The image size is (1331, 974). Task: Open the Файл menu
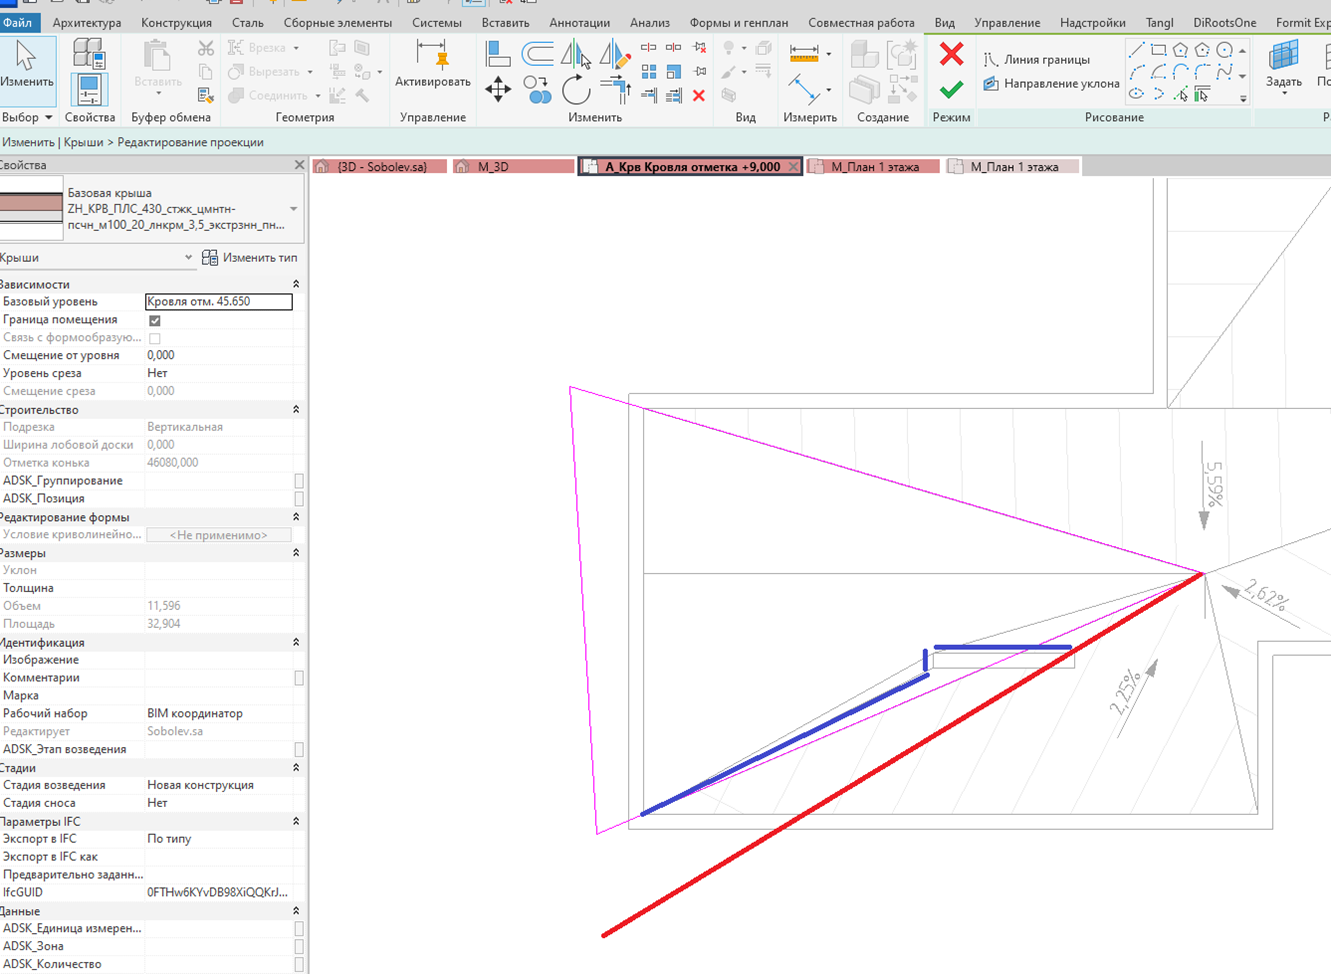pos(18,22)
